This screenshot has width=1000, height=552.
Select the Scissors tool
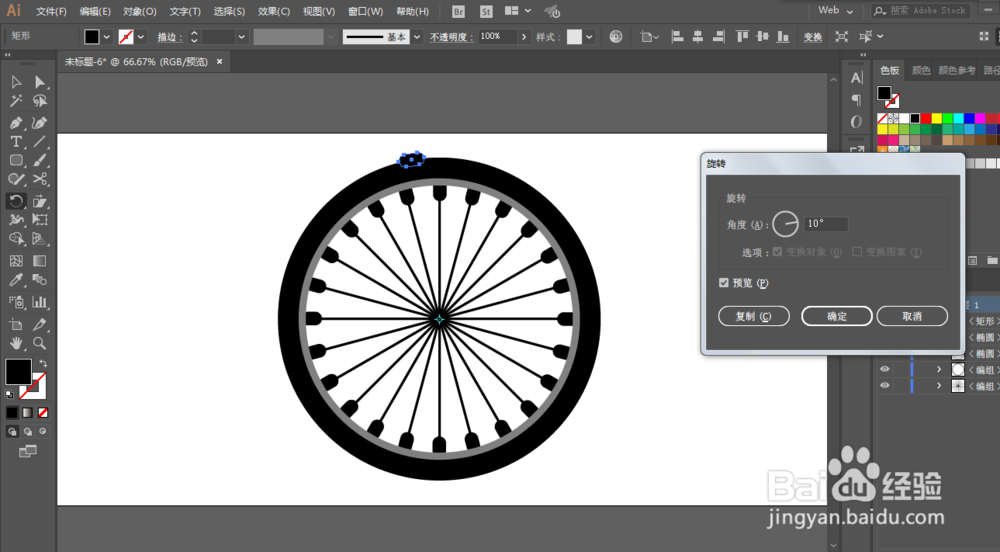pos(40,179)
